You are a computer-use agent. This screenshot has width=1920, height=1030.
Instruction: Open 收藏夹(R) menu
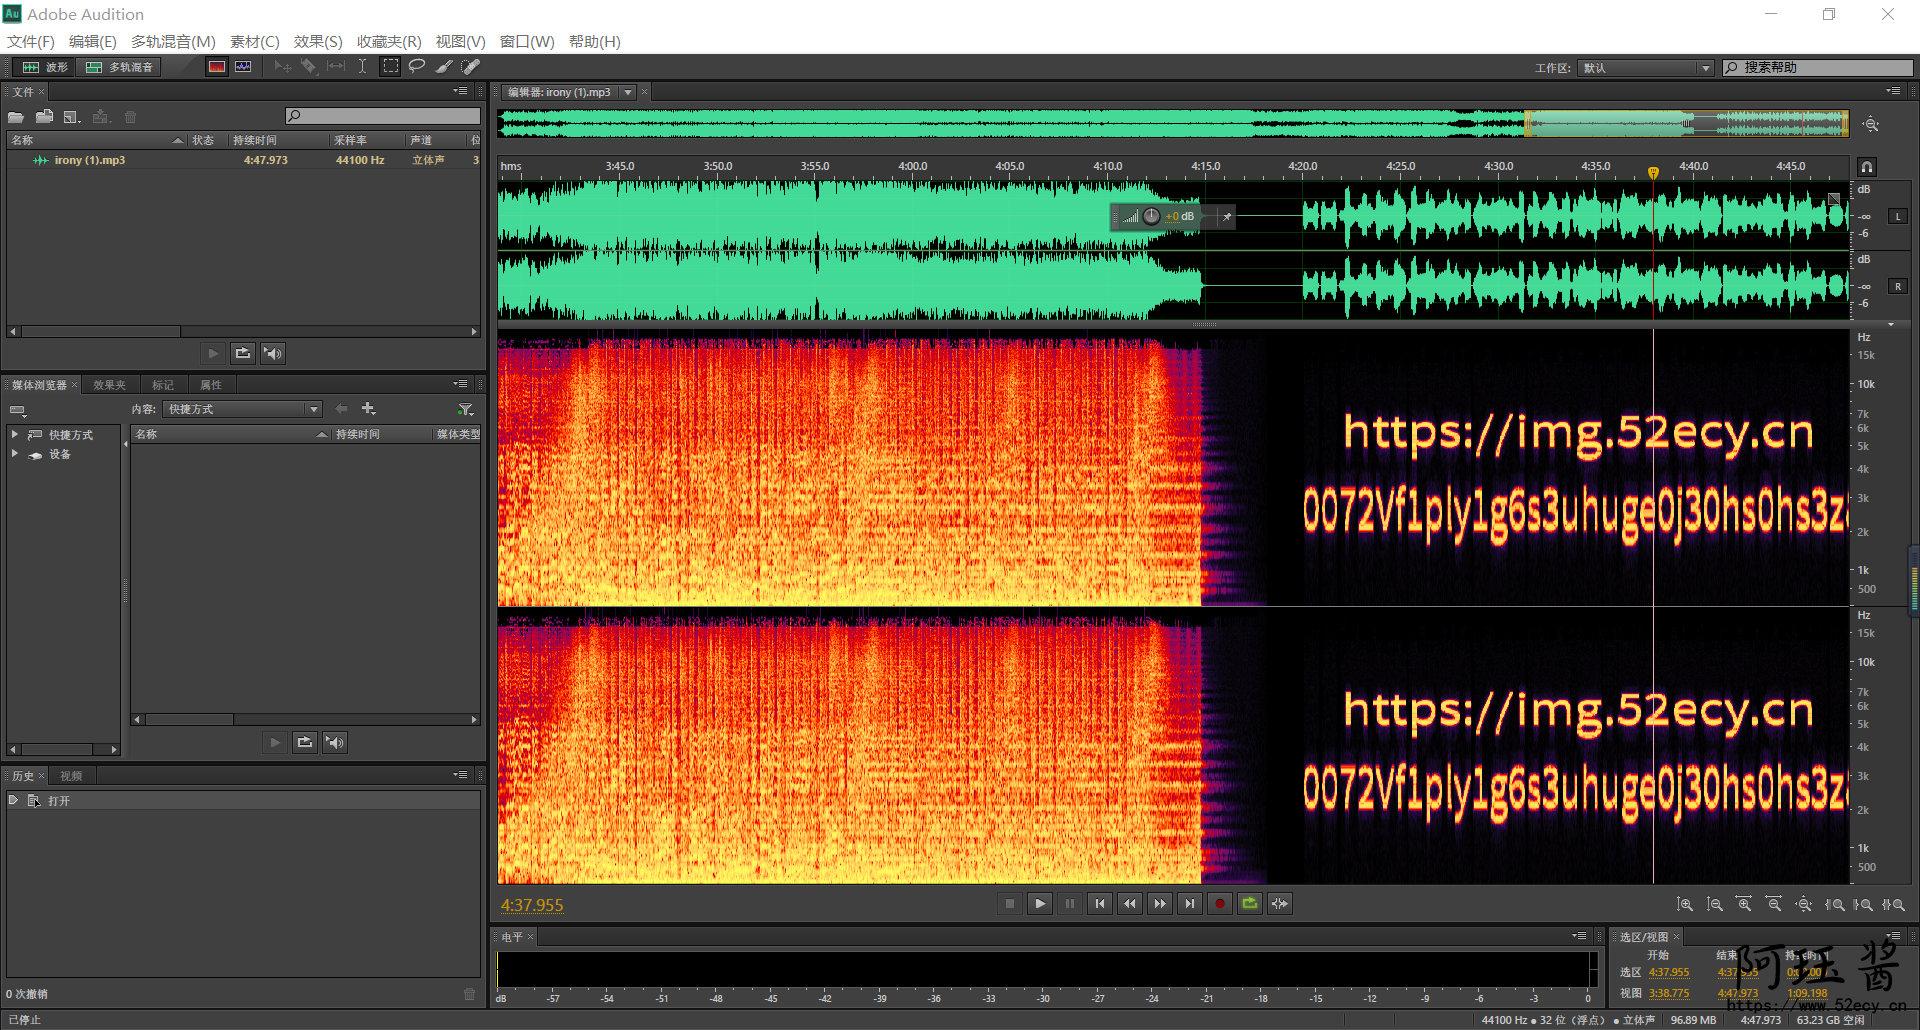[389, 41]
